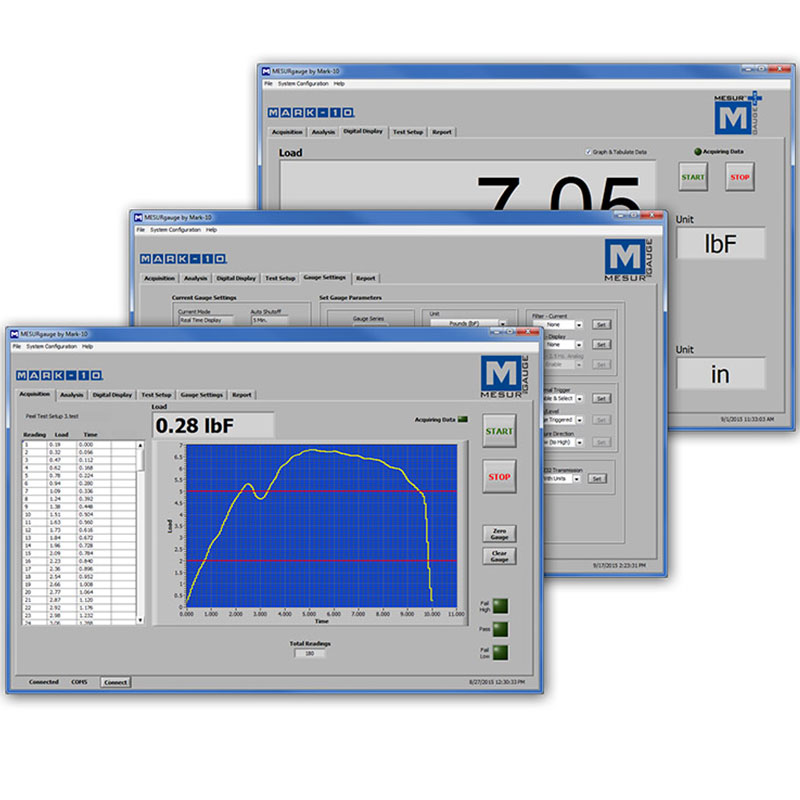Click the readings table vertical scrollbar thumb

point(140,460)
